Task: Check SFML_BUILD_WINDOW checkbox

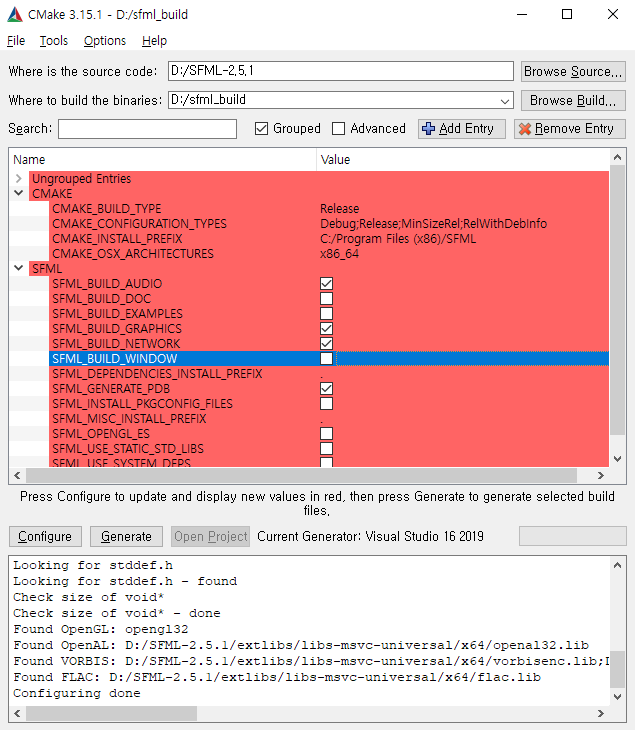Action: coord(326,358)
